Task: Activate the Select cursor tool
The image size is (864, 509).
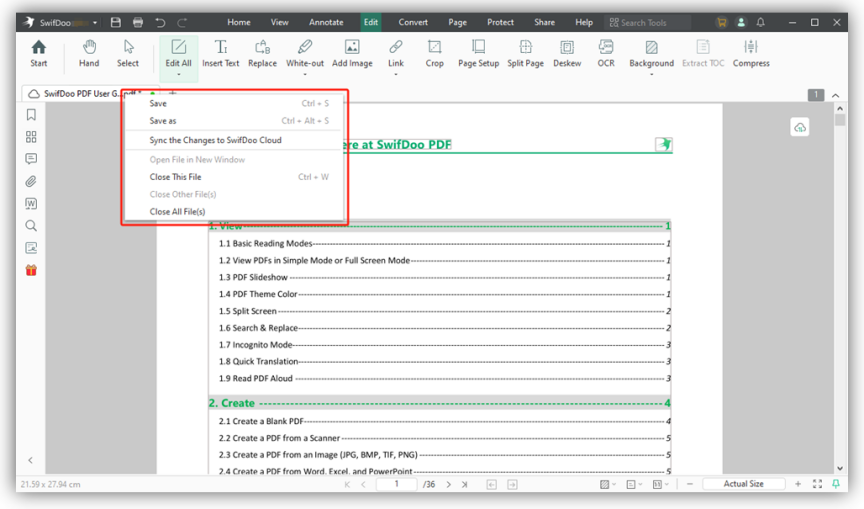Action: point(128,53)
